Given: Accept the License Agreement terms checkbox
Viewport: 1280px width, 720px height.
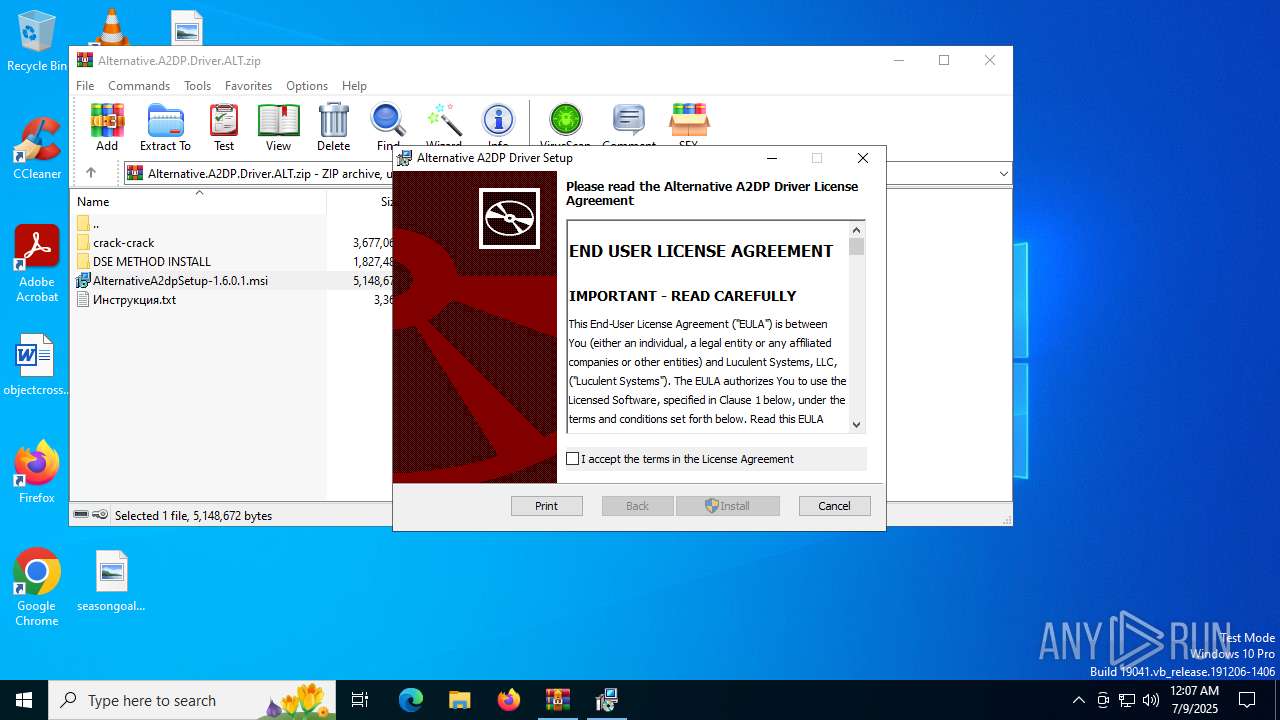Looking at the screenshot, I should 573,459.
